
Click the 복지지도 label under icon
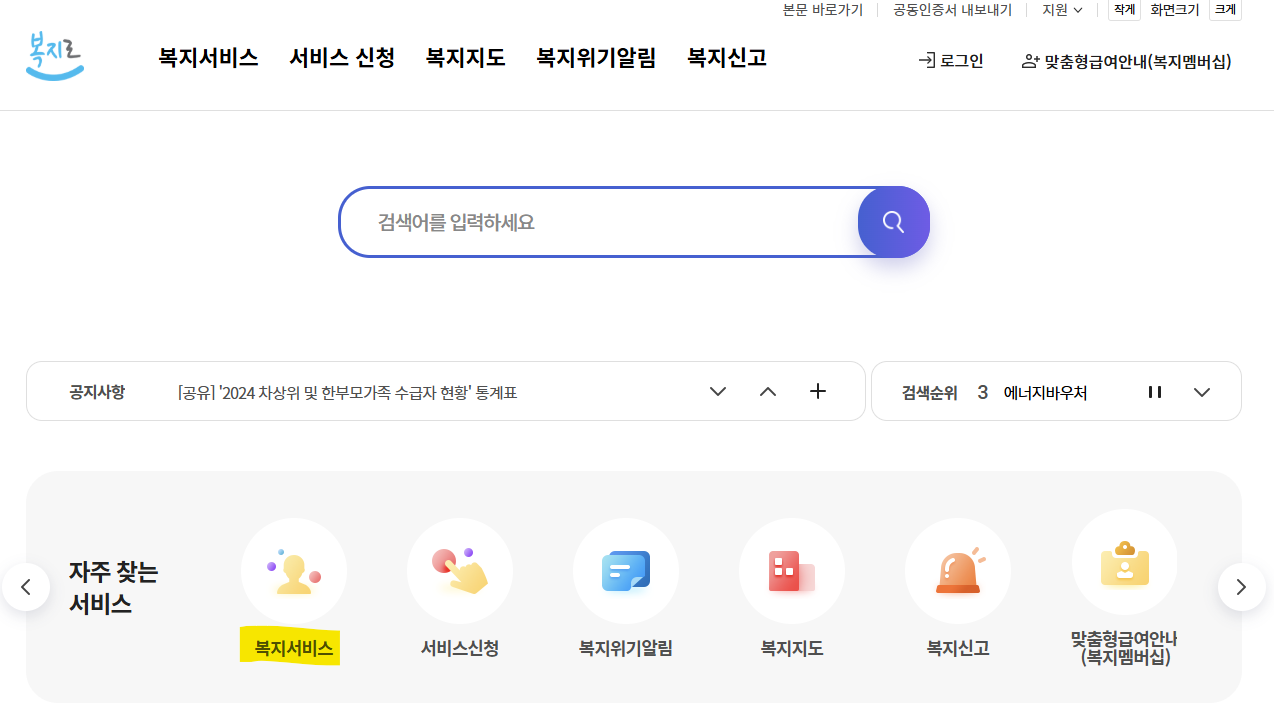tap(792, 648)
